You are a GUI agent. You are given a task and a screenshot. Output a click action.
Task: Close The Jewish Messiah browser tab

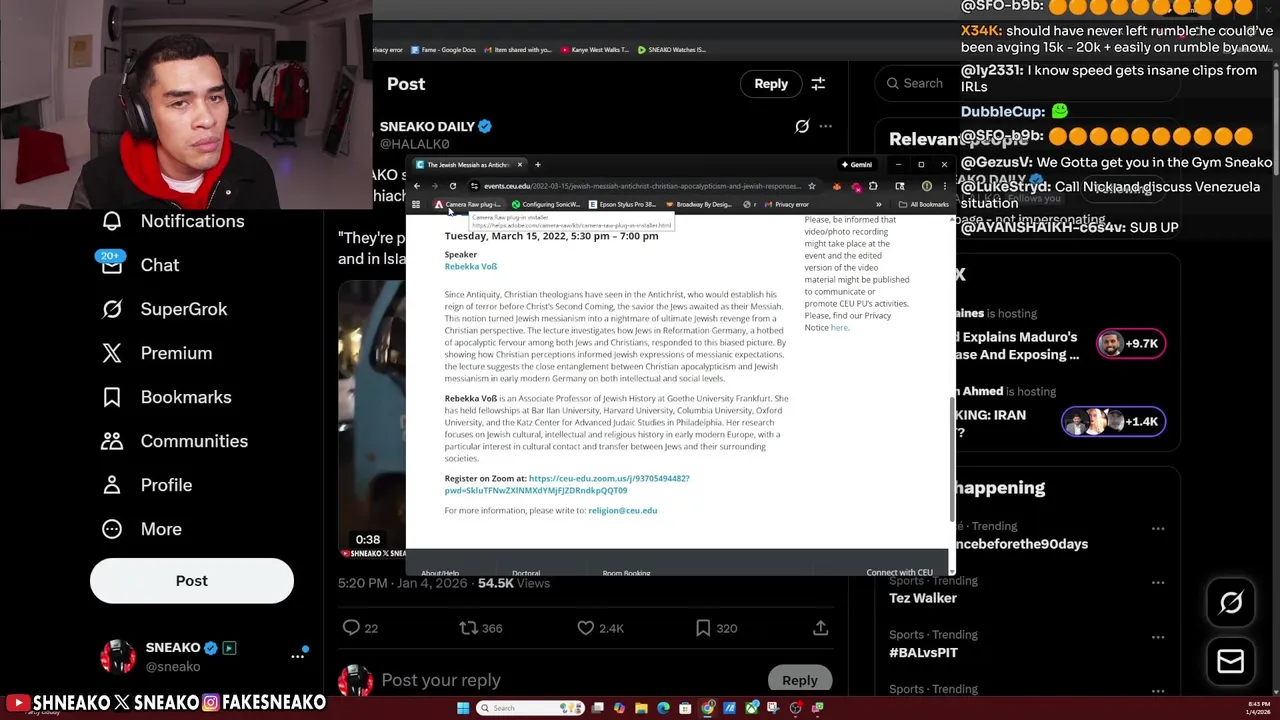coord(520,165)
